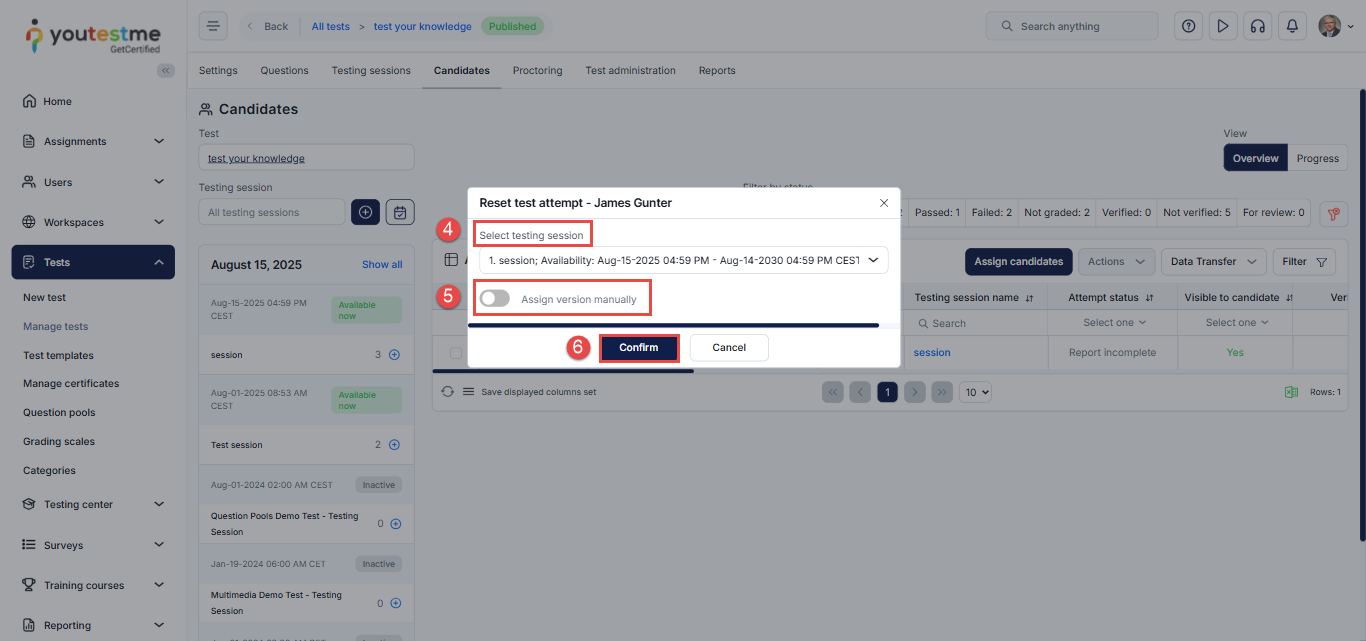The height and width of the screenshot is (641, 1366).
Task: Enable the Assign version manually toggle
Action: click(495, 299)
